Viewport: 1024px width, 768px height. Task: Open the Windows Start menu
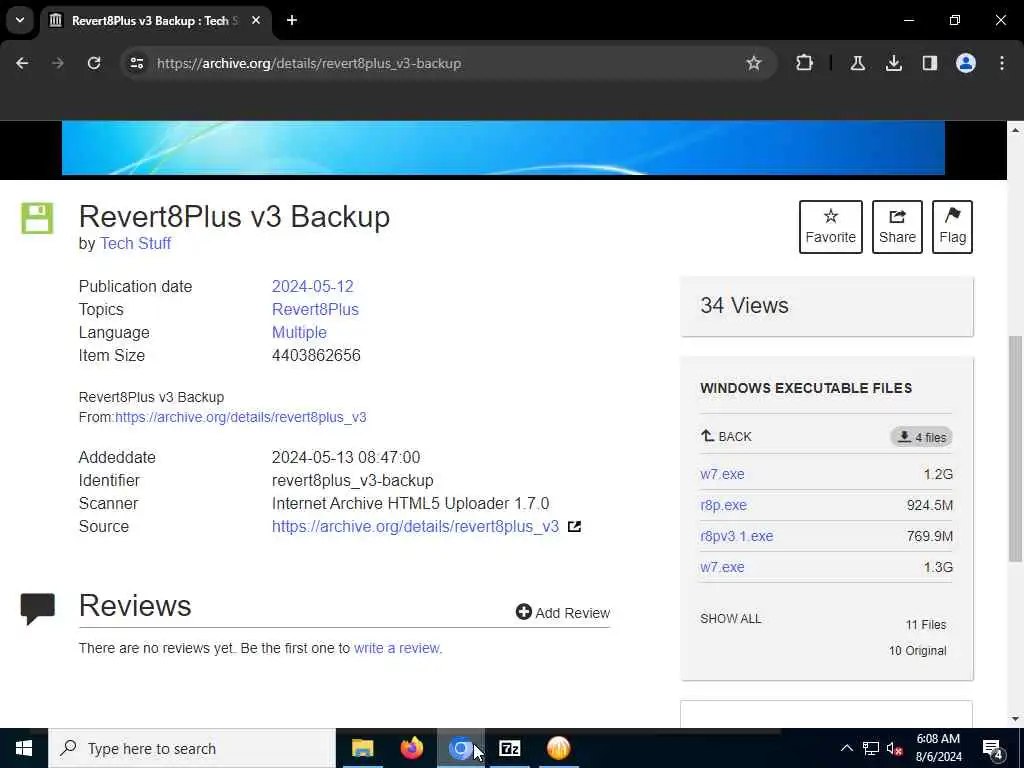(x=24, y=748)
